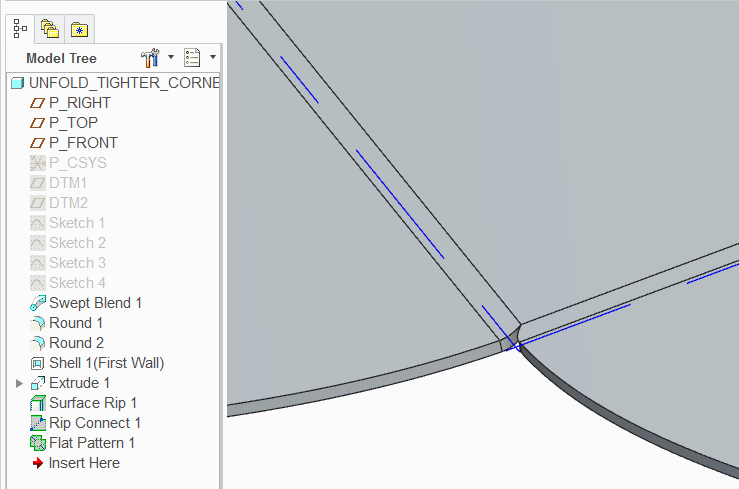Expand the Extrude 1 feature node

point(19,383)
